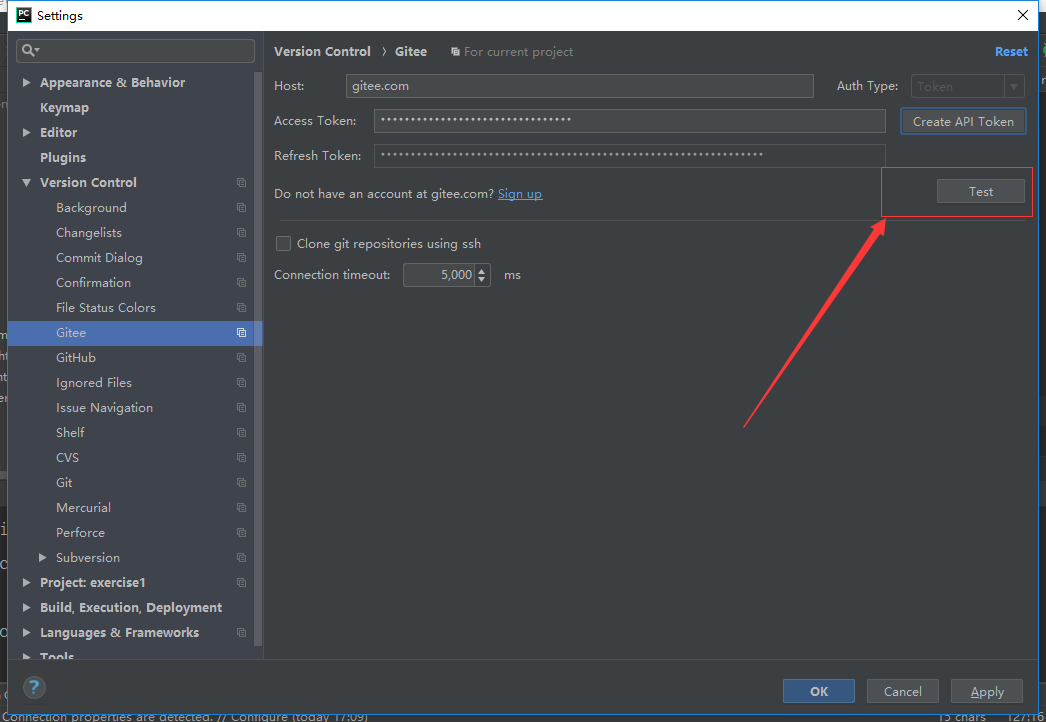Click the project-level icon beside Background
Image resolution: width=1046 pixels, height=722 pixels.
[241, 208]
